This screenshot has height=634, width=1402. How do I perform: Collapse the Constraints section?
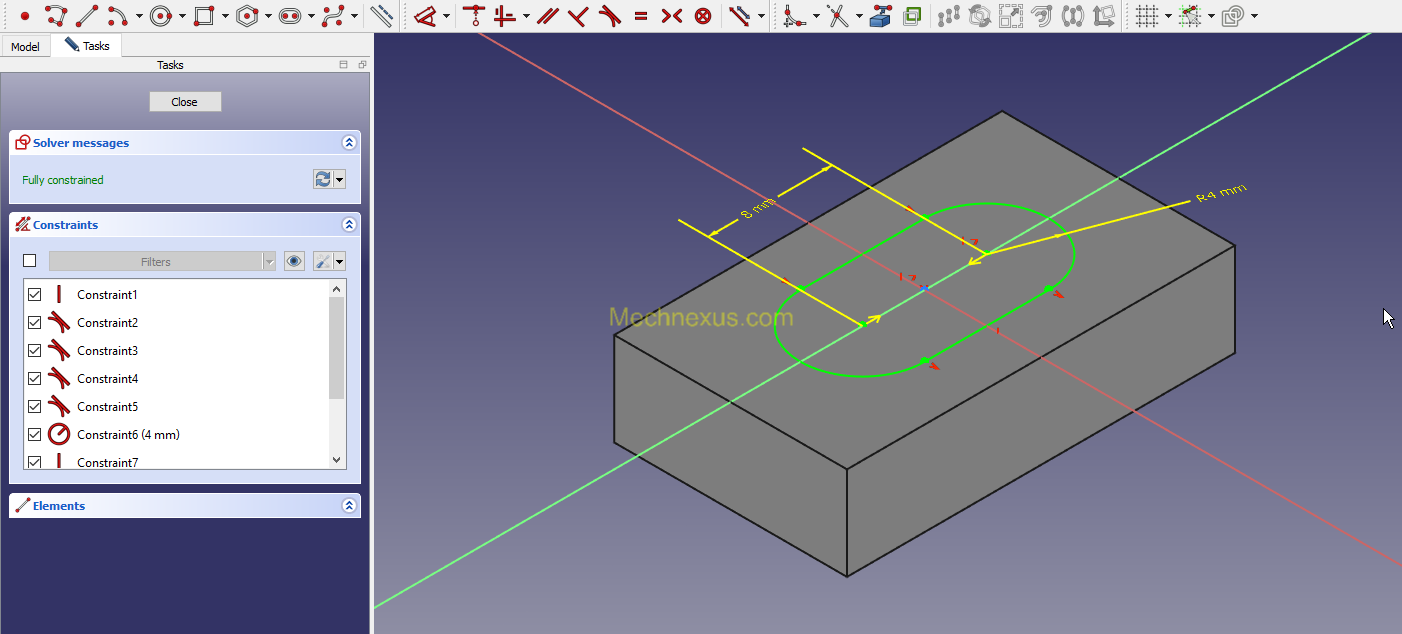349,225
